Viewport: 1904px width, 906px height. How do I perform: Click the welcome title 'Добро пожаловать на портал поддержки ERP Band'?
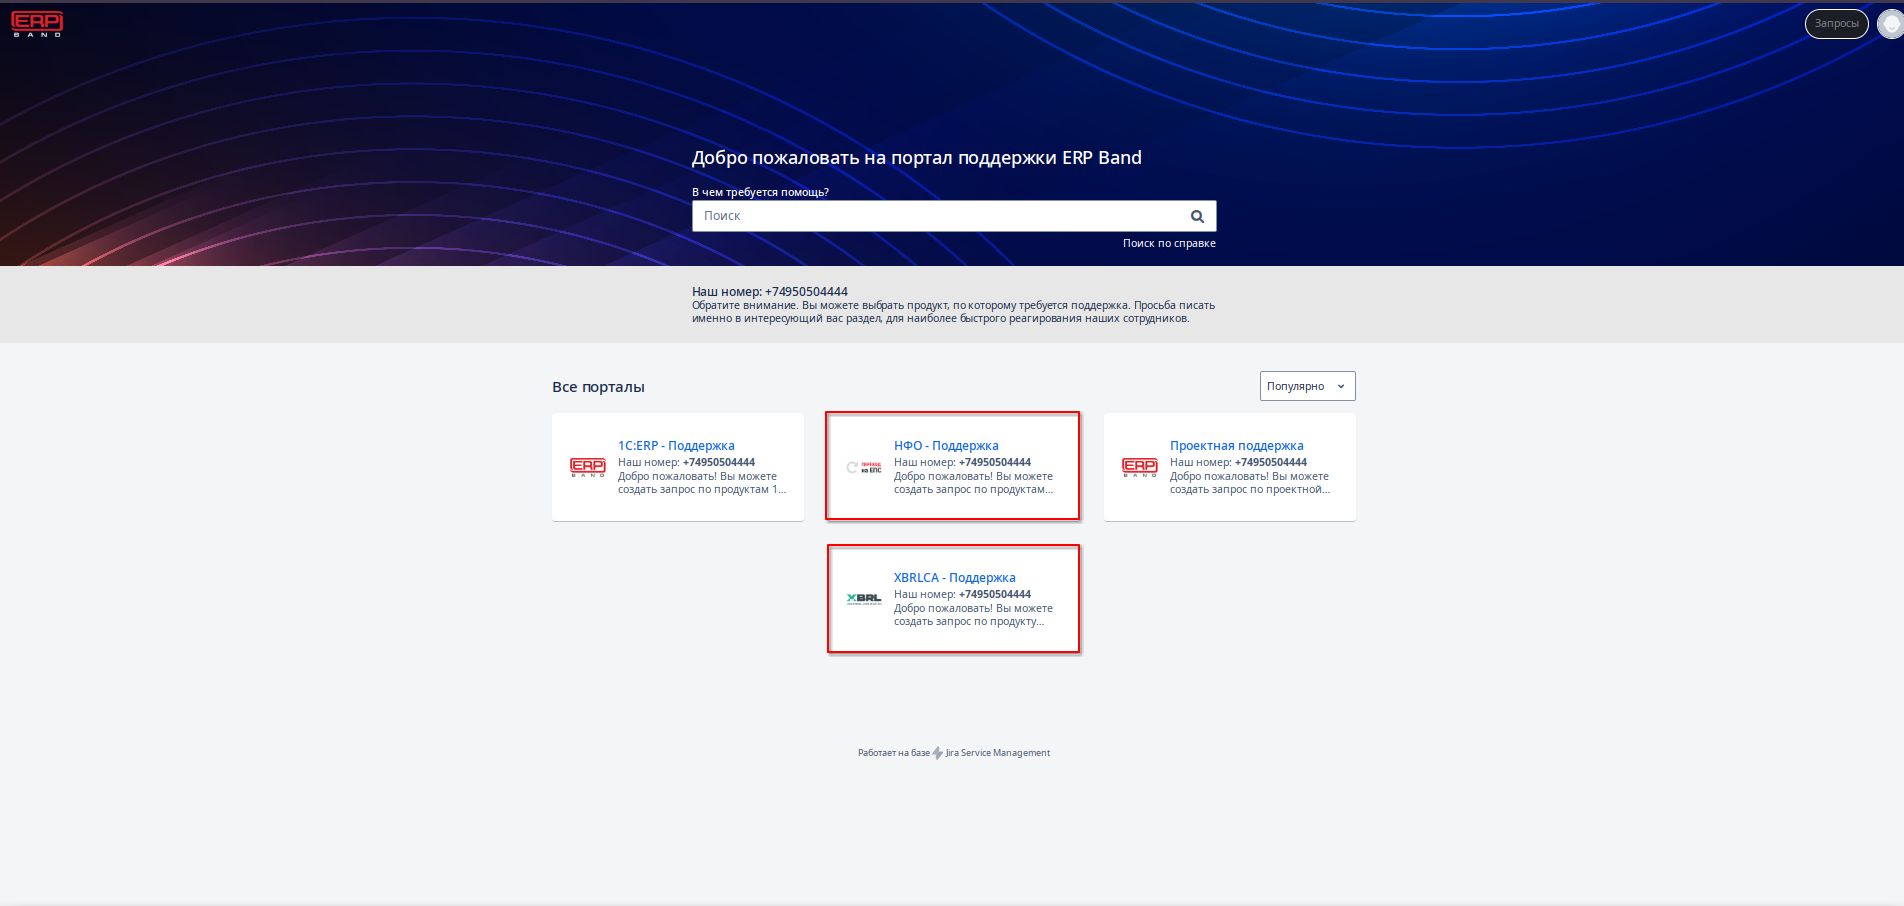tap(917, 158)
